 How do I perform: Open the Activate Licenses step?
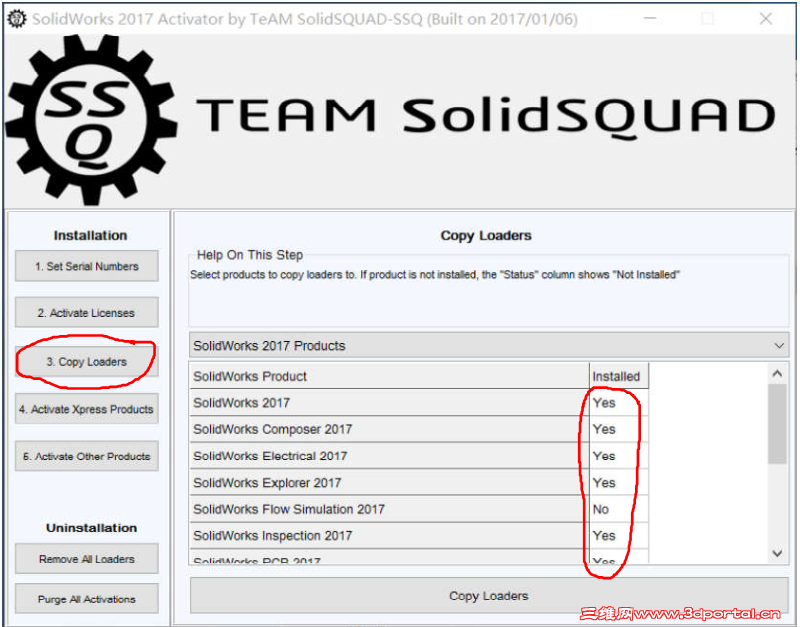pos(87,312)
